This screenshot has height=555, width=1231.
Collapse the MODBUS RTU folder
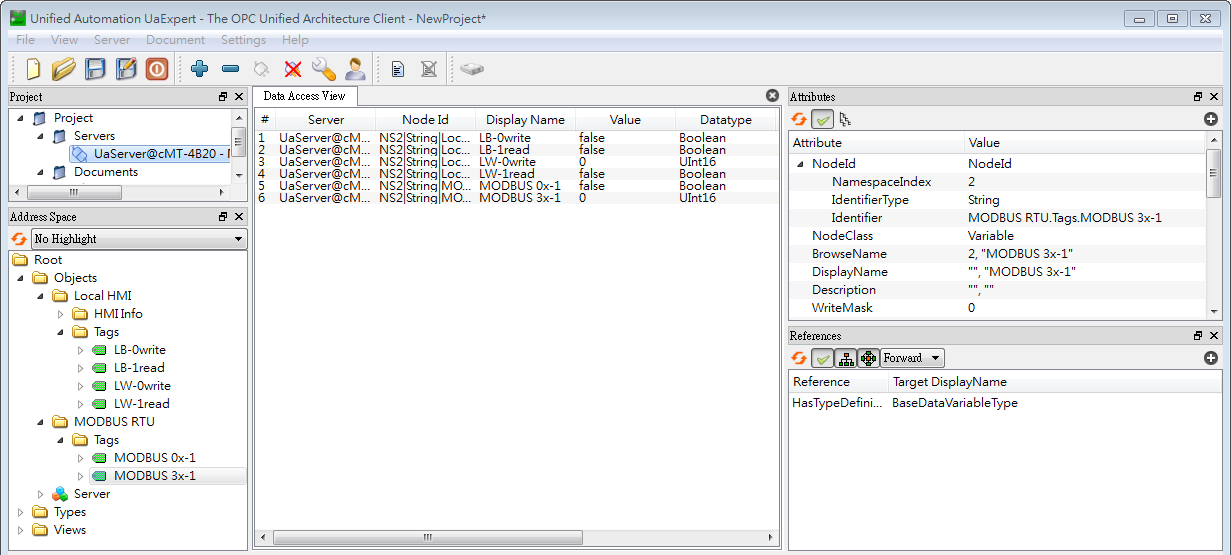[40, 422]
